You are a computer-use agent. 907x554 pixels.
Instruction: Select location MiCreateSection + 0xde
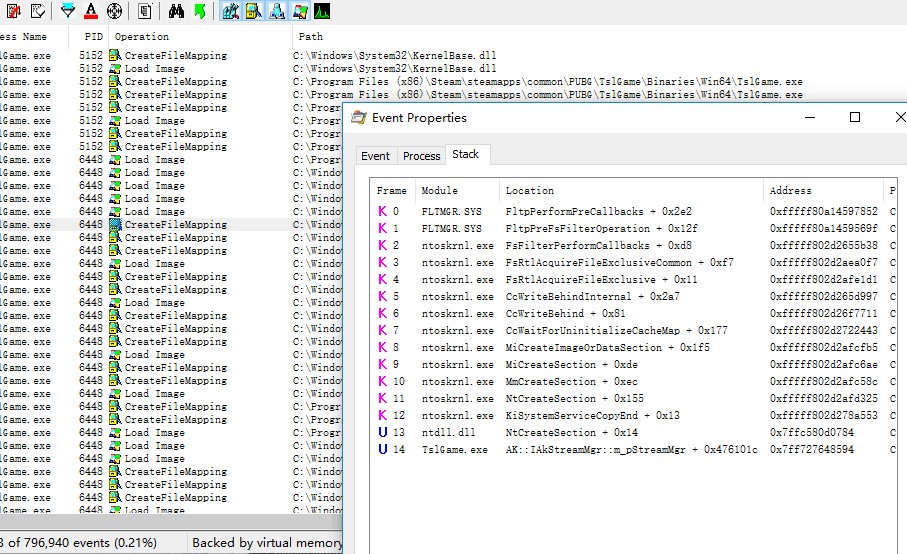point(572,364)
